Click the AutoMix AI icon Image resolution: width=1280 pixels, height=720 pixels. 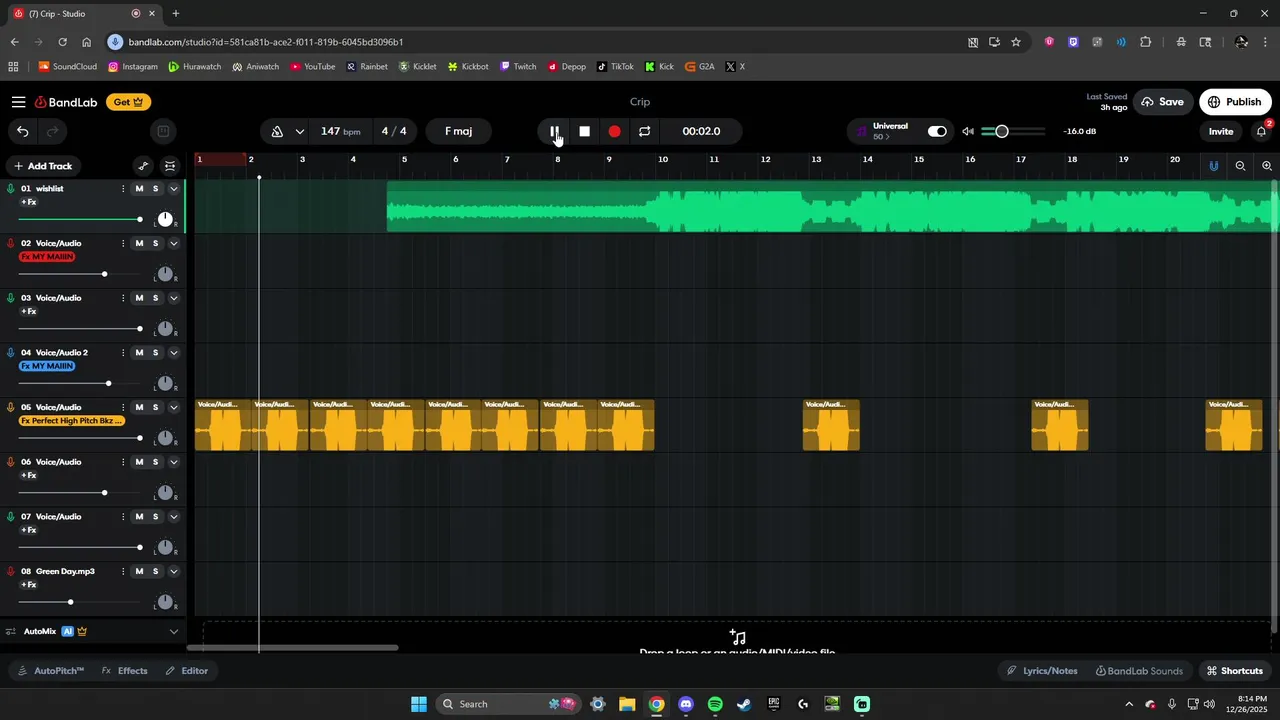point(68,631)
